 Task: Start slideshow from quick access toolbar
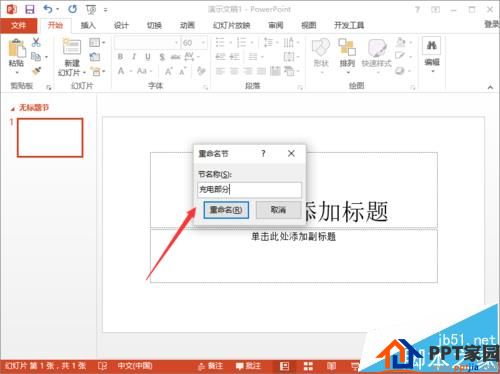(x=91, y=10)
